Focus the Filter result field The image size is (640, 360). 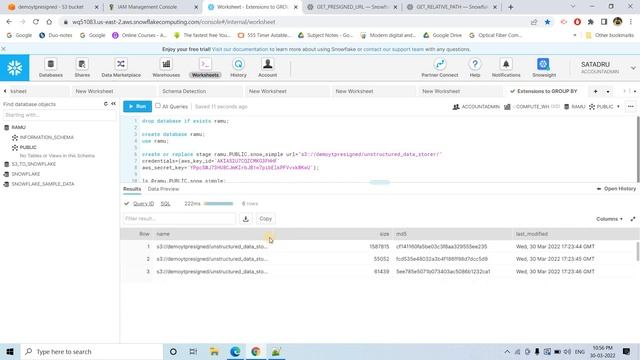point(179,219)
